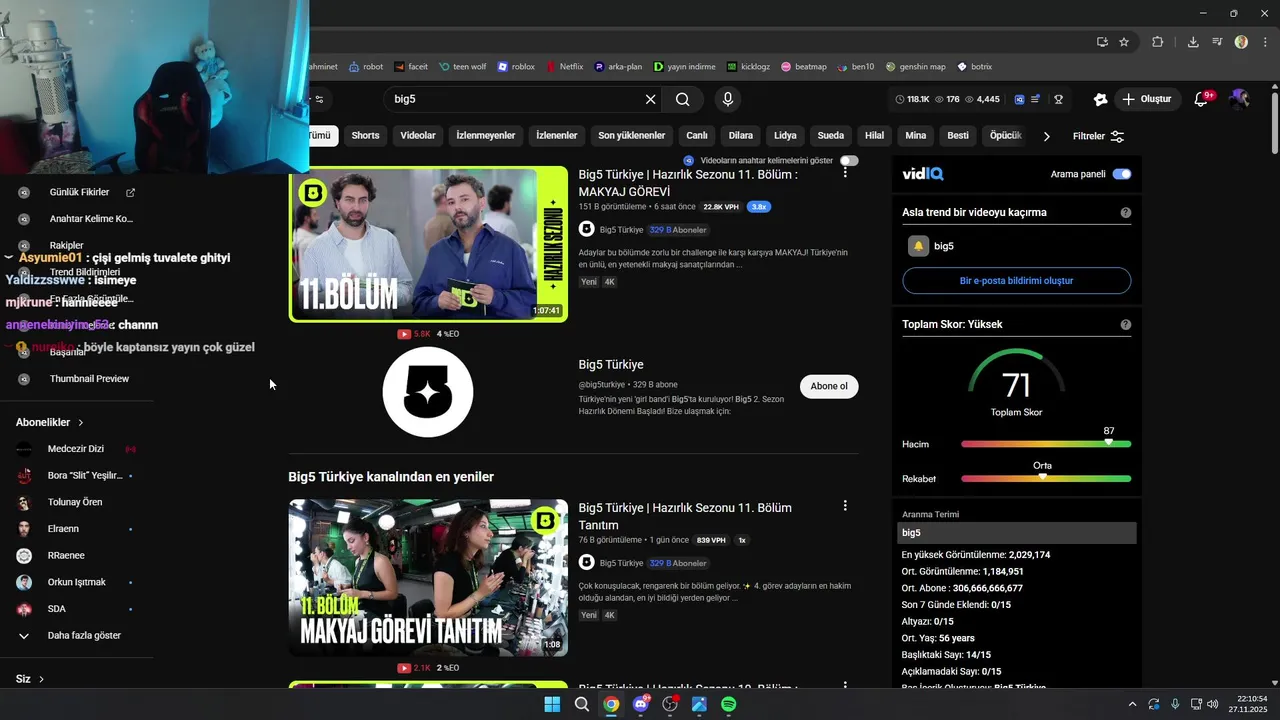Open the vidIQ trophy icon in header
This screenshot has width=1280, height=720.
(1058, 99)
